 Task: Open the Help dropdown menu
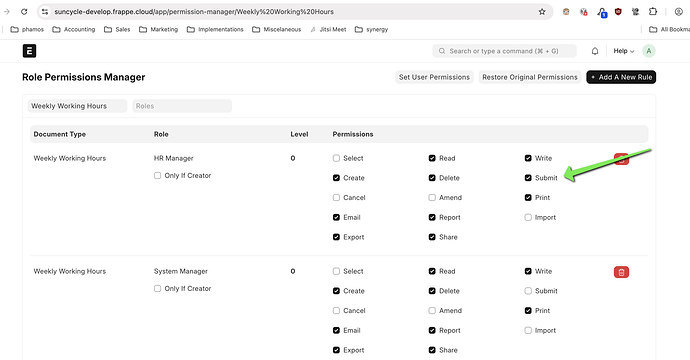pyautogui.click(x=624, y=51)
